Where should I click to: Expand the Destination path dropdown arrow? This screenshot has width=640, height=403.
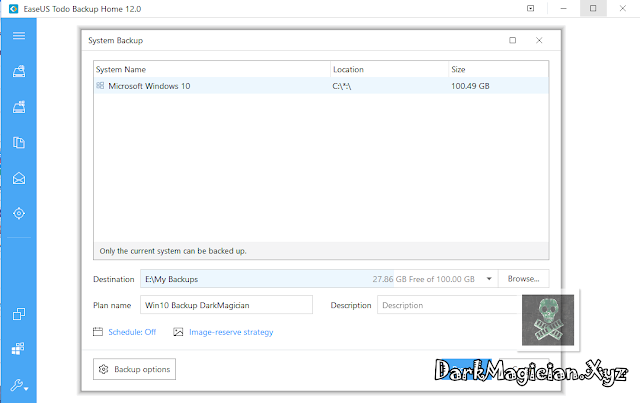click(x=489, y=279)
